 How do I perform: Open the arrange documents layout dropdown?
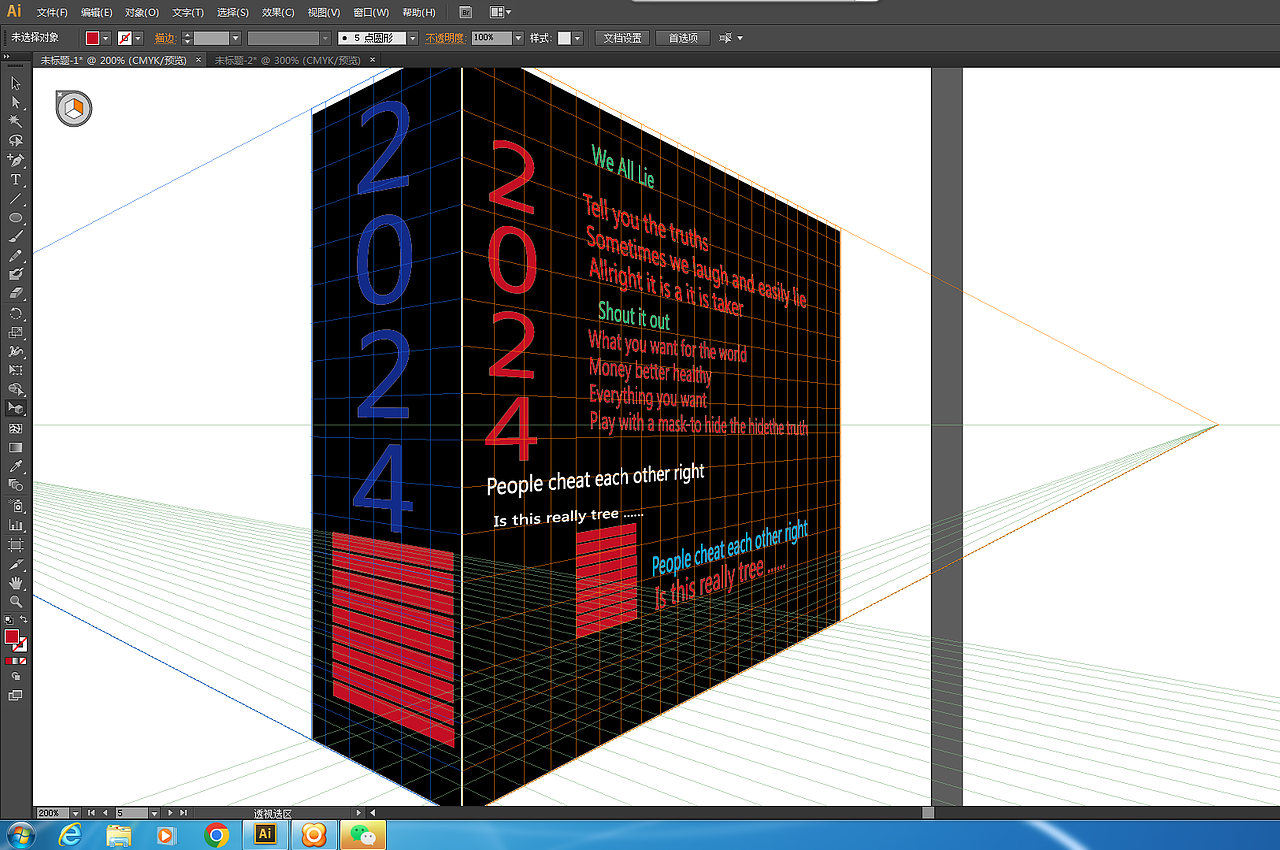tap(500, 12)
